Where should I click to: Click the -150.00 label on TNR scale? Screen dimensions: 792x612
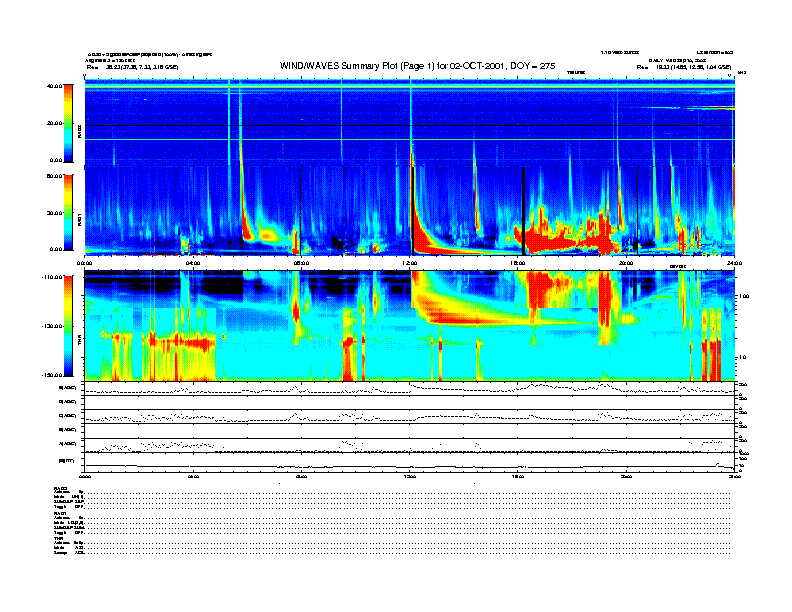pos(52,375)
